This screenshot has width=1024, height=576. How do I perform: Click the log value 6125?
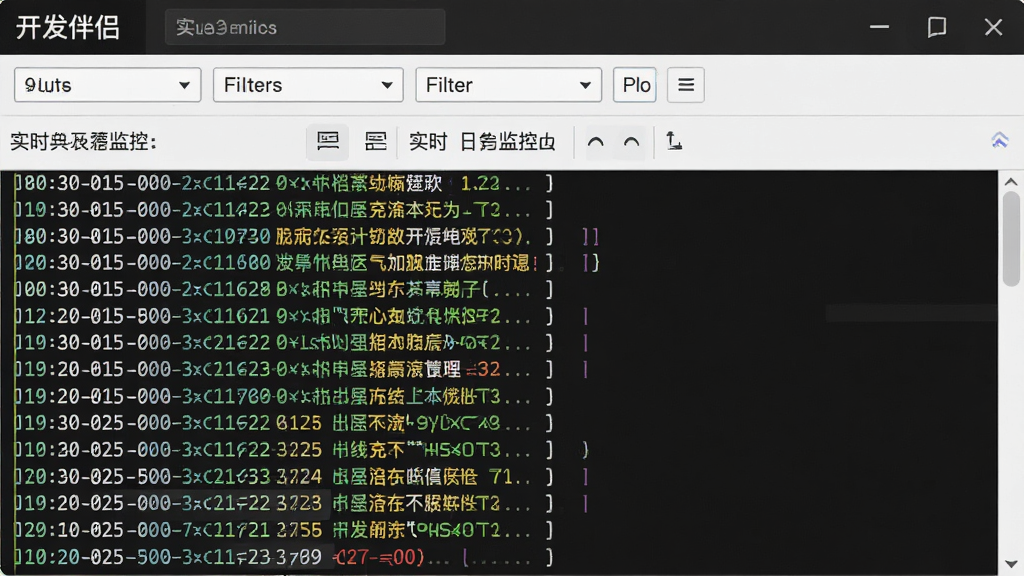(298, 423)
